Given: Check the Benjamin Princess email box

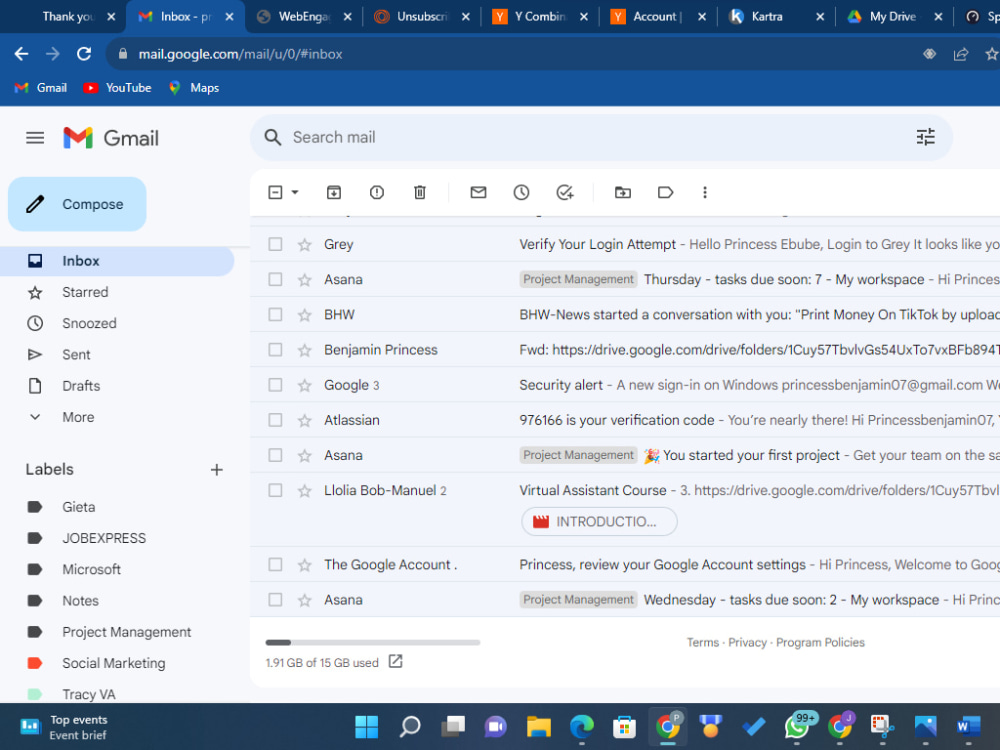Looking at the screenshot, I should (276, 349).
